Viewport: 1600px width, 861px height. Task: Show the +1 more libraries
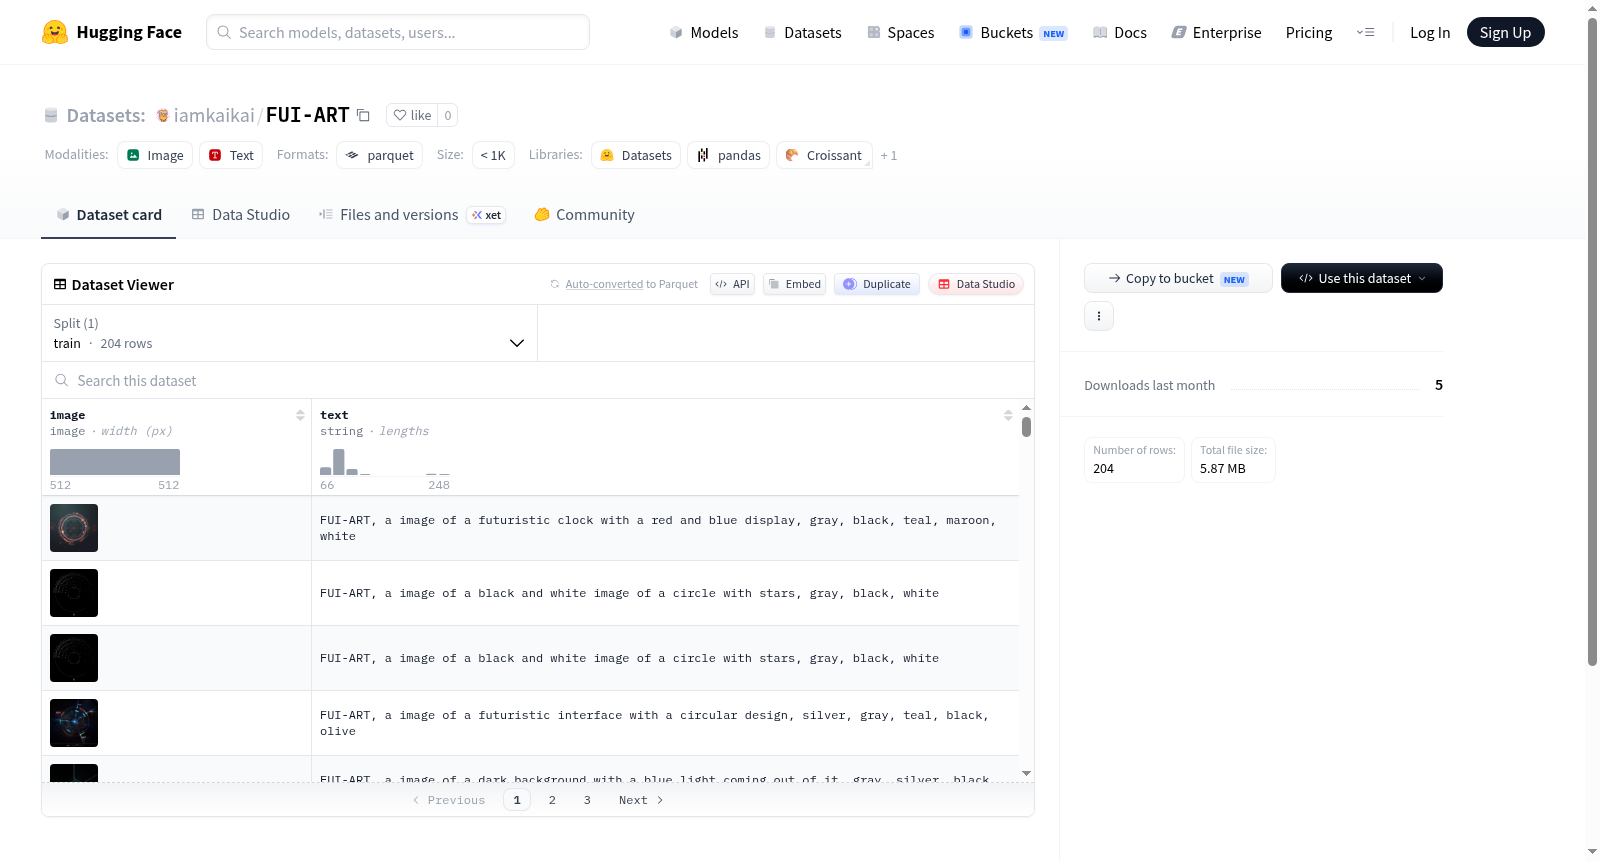tap(889, 156)
